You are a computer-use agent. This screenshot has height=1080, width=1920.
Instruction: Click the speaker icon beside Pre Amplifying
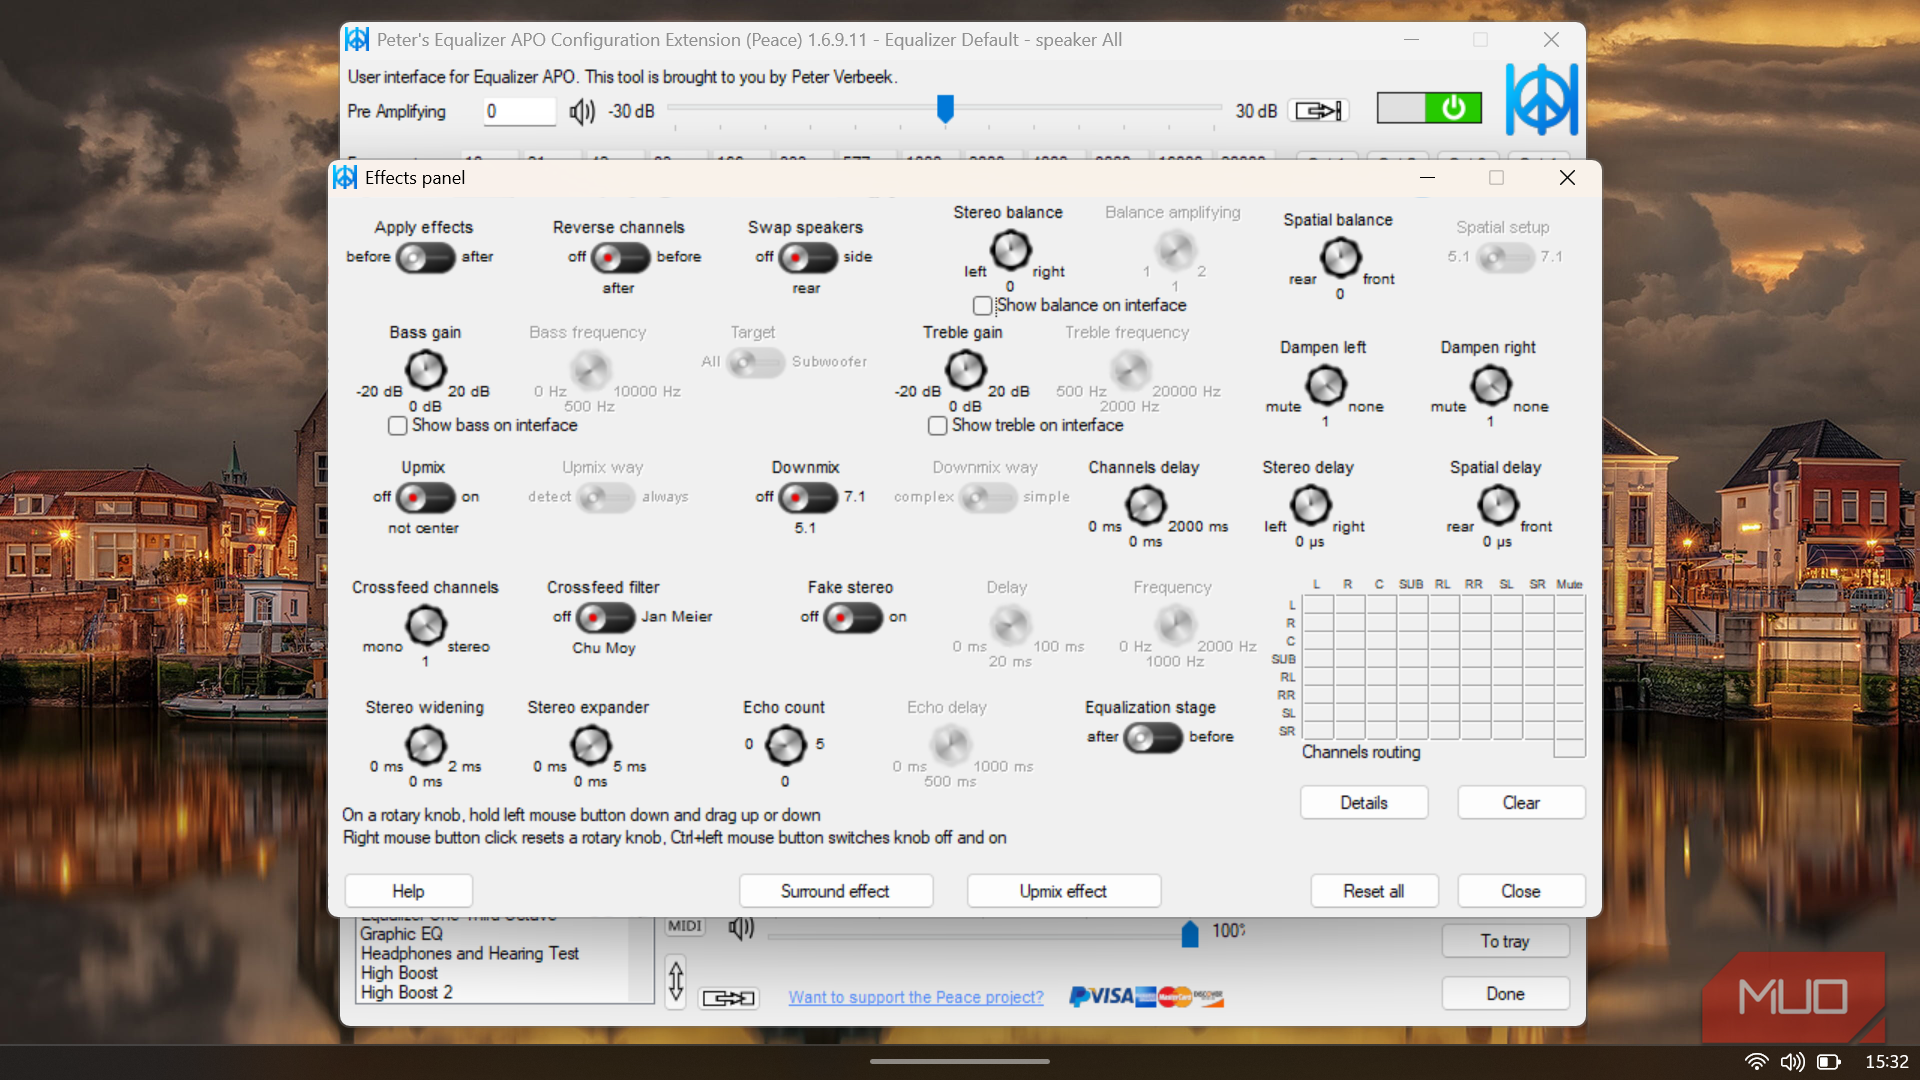[x=582, y=111]
